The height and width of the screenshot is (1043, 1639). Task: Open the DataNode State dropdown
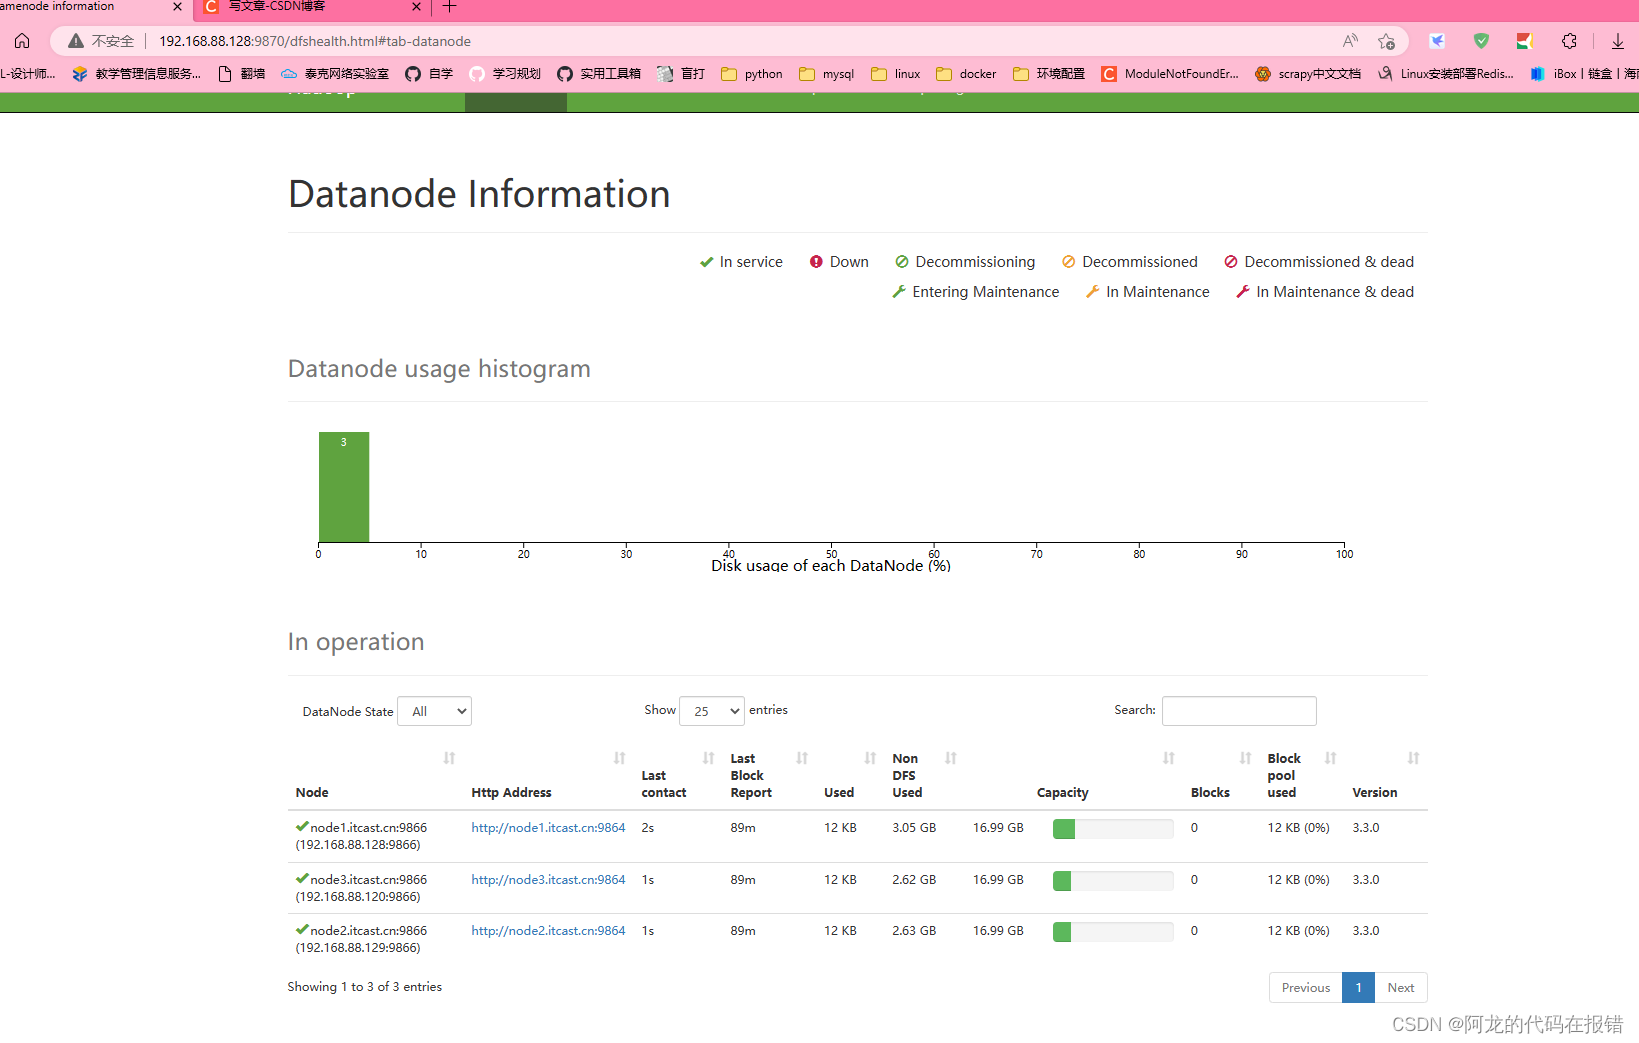(x=434, y=711)
